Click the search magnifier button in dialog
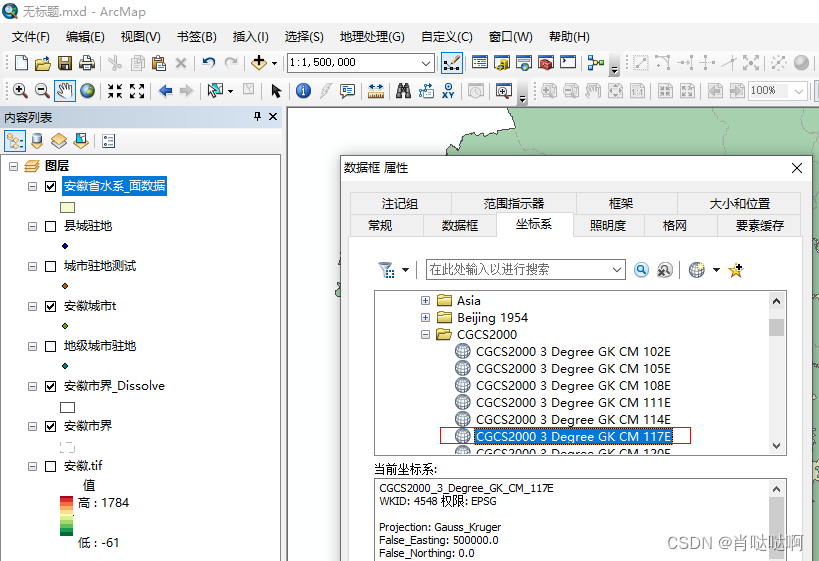819x561 pixels. (641, 270)
